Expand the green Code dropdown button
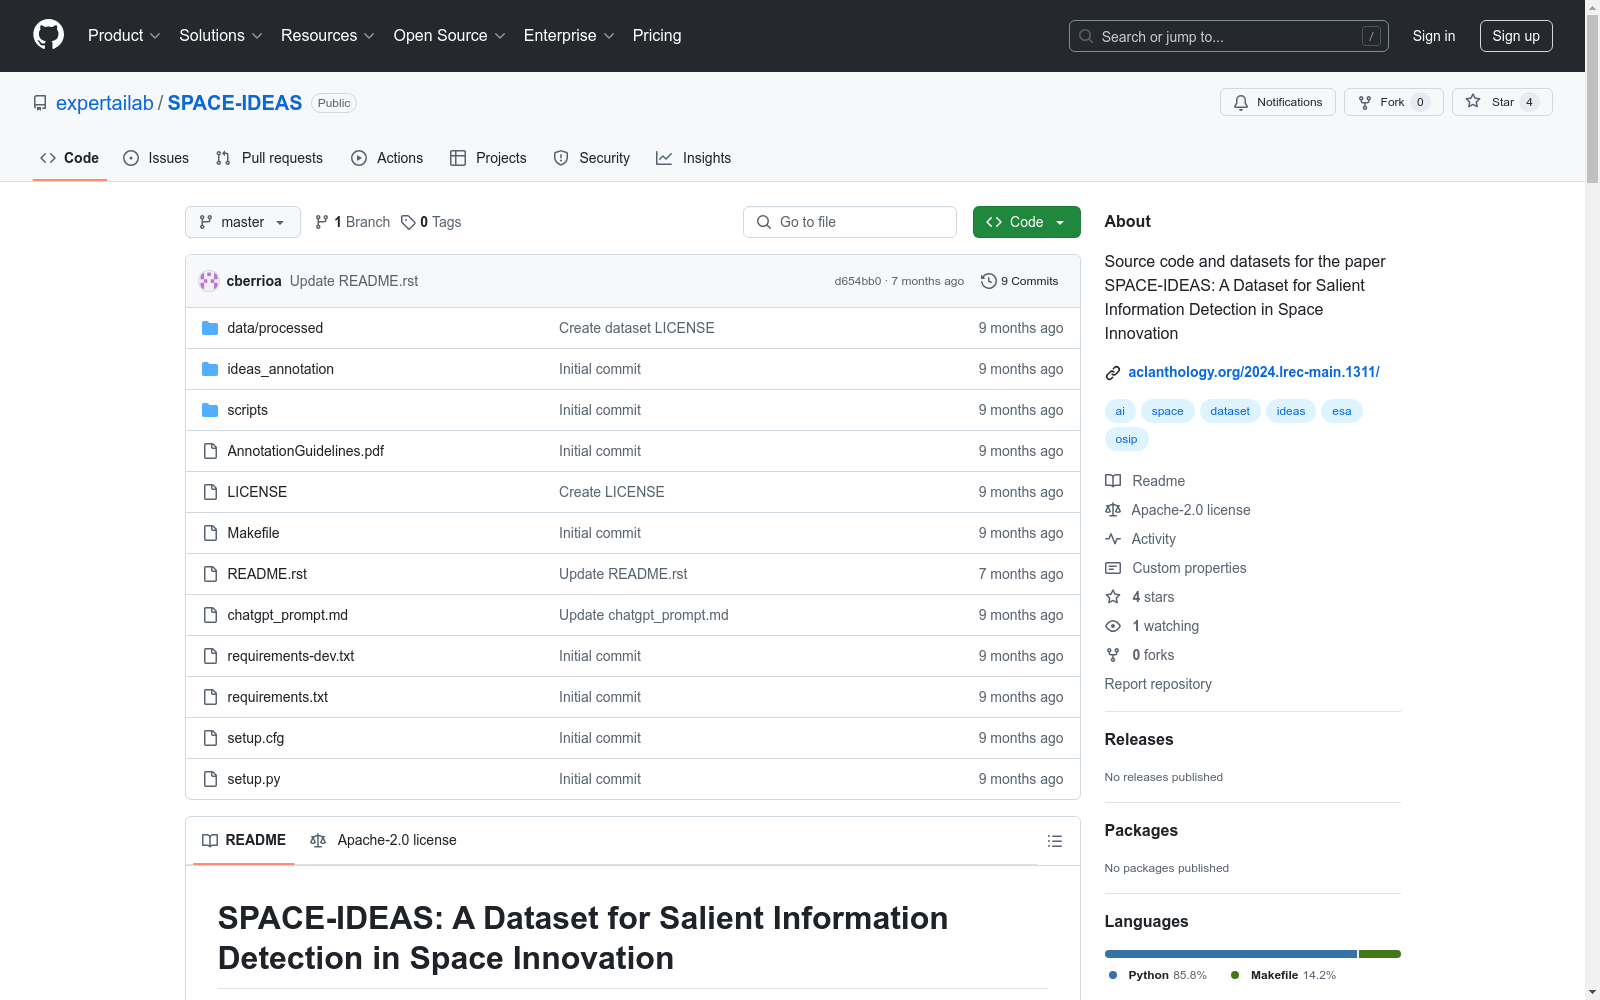The height and width of the screenshot is (1000, 1600). (x=1027, y=222)
